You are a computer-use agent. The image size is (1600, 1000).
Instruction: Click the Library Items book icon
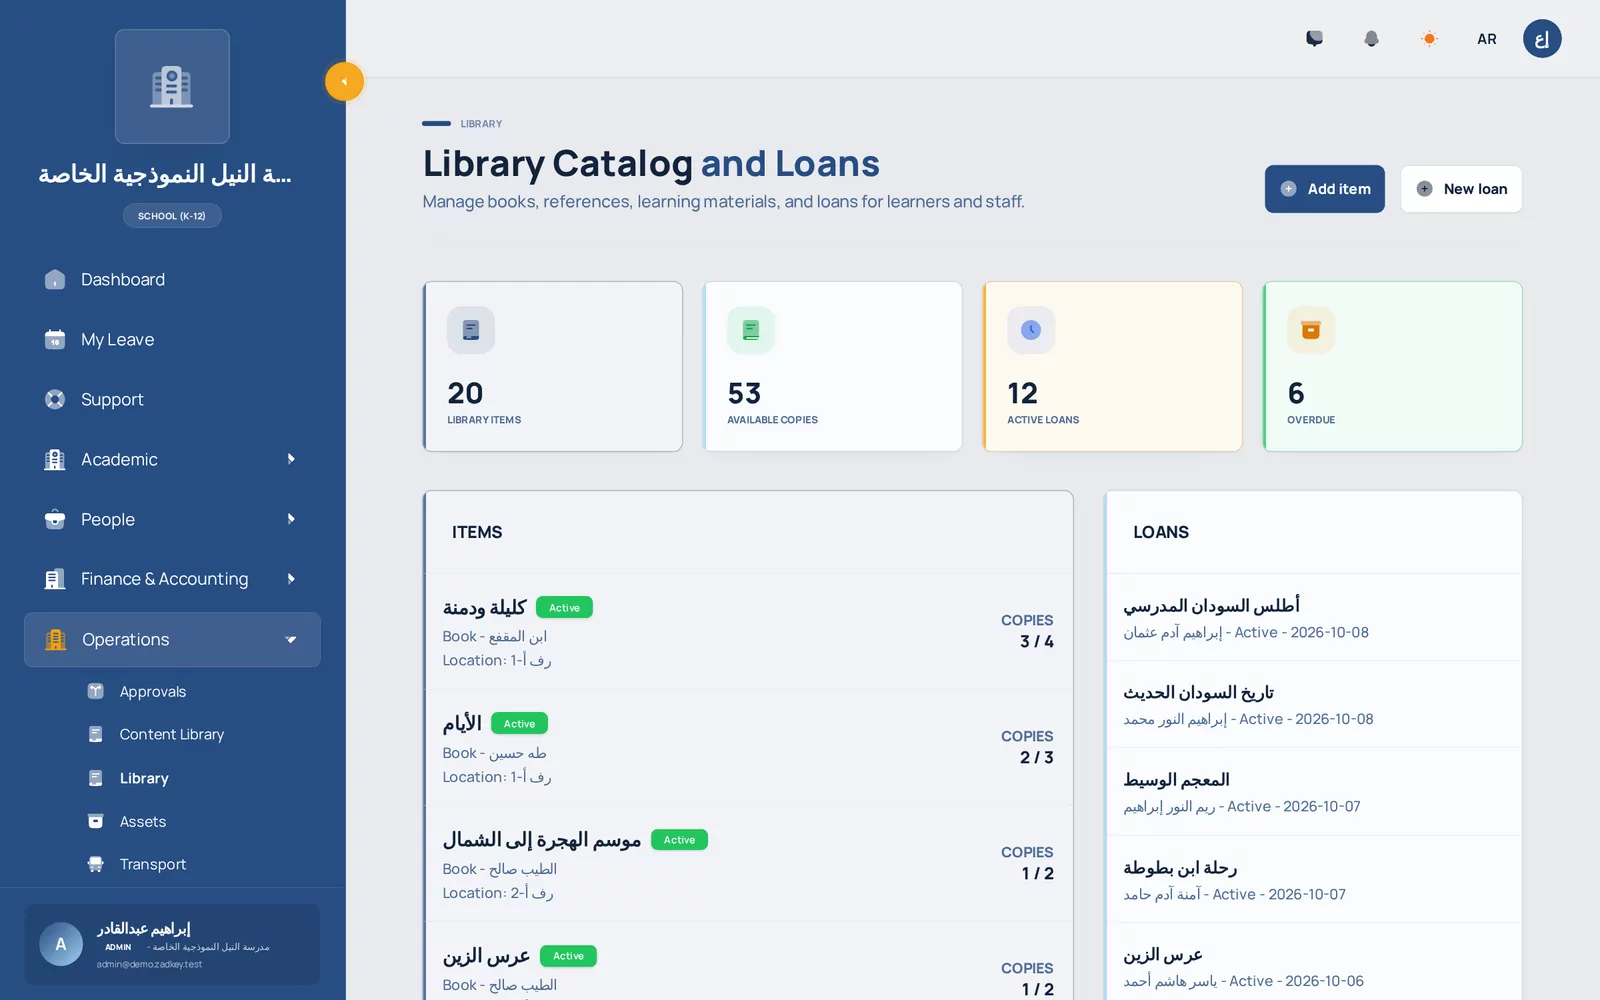471,330
